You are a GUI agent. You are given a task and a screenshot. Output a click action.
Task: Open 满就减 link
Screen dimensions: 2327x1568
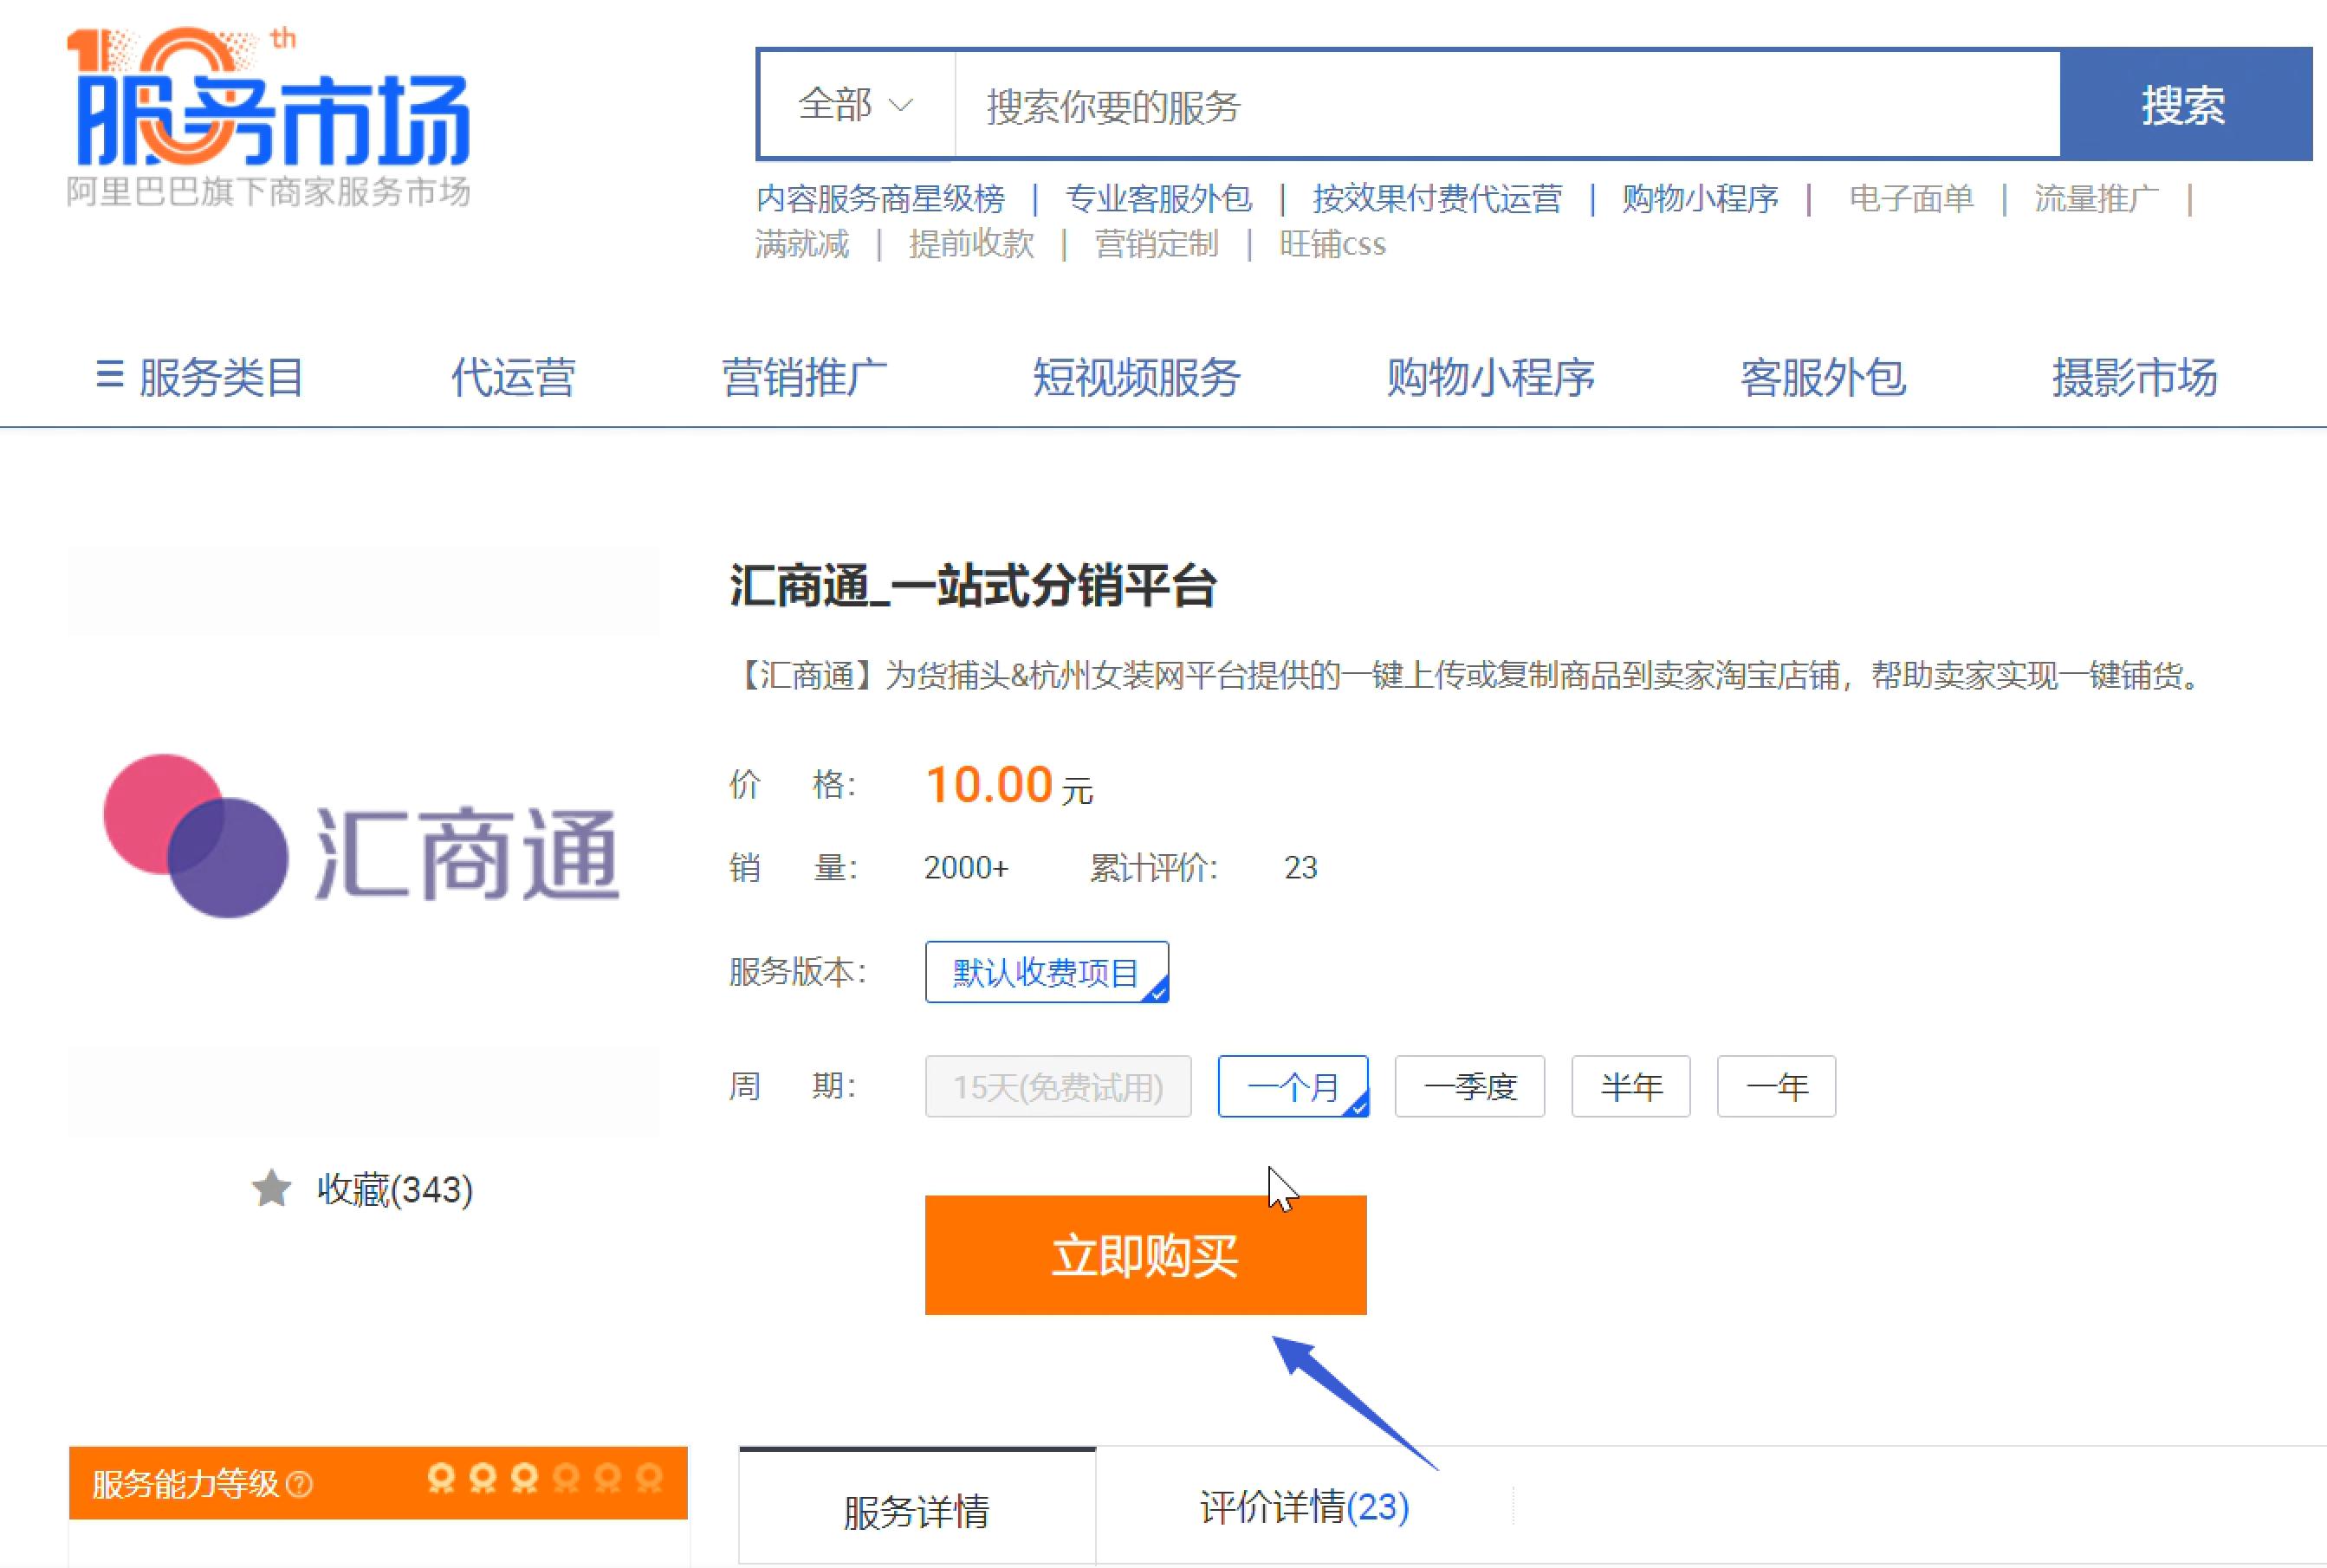point(802,244)
